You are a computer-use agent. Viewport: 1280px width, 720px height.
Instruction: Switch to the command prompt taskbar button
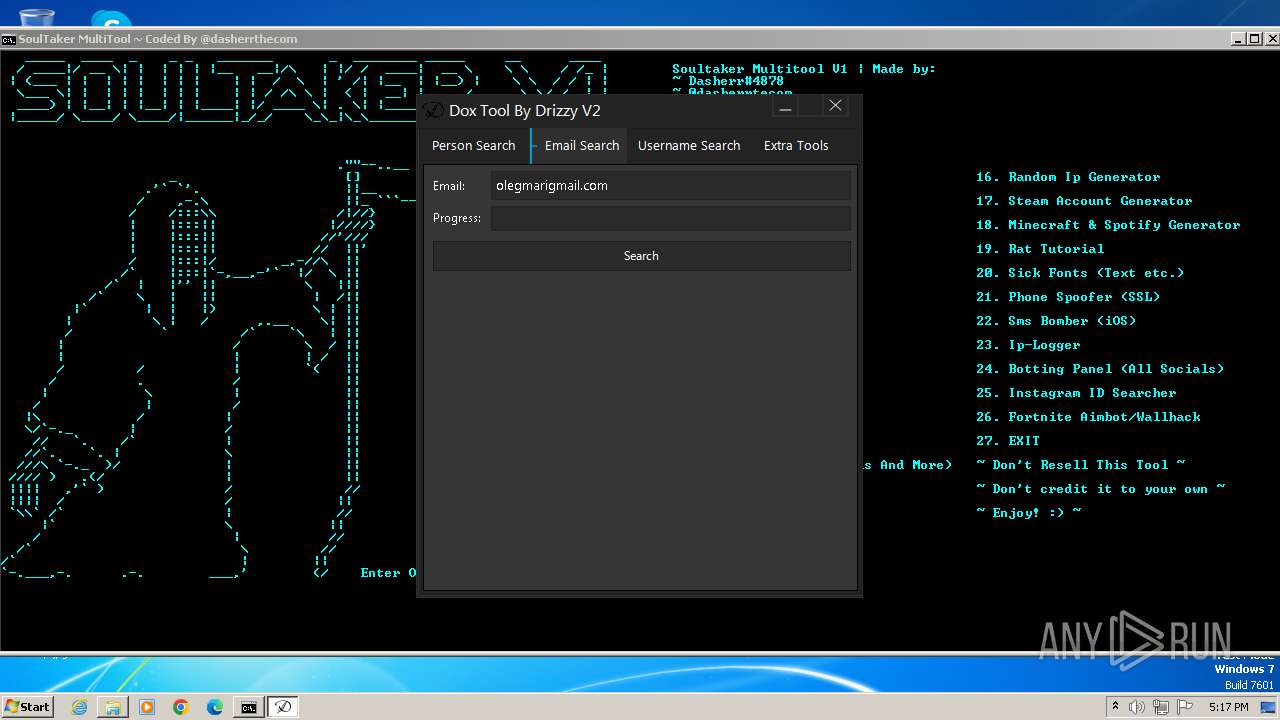pos(248,707)
